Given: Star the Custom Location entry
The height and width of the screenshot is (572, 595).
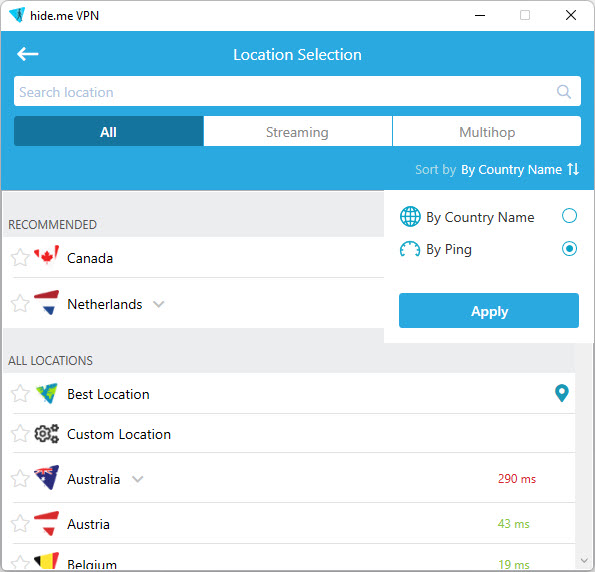Looking at the screenshot, I should [x=20, y=433].
